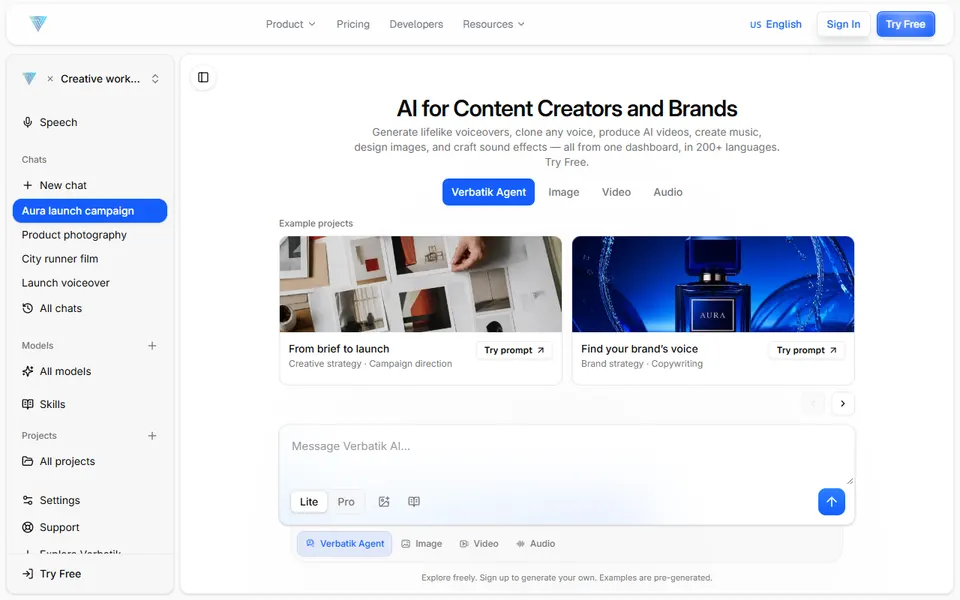Image resolution: width=960 pixels, height=600 pixels.
Task: Add a new model with plus icon
Action: [x=152, y=346]
